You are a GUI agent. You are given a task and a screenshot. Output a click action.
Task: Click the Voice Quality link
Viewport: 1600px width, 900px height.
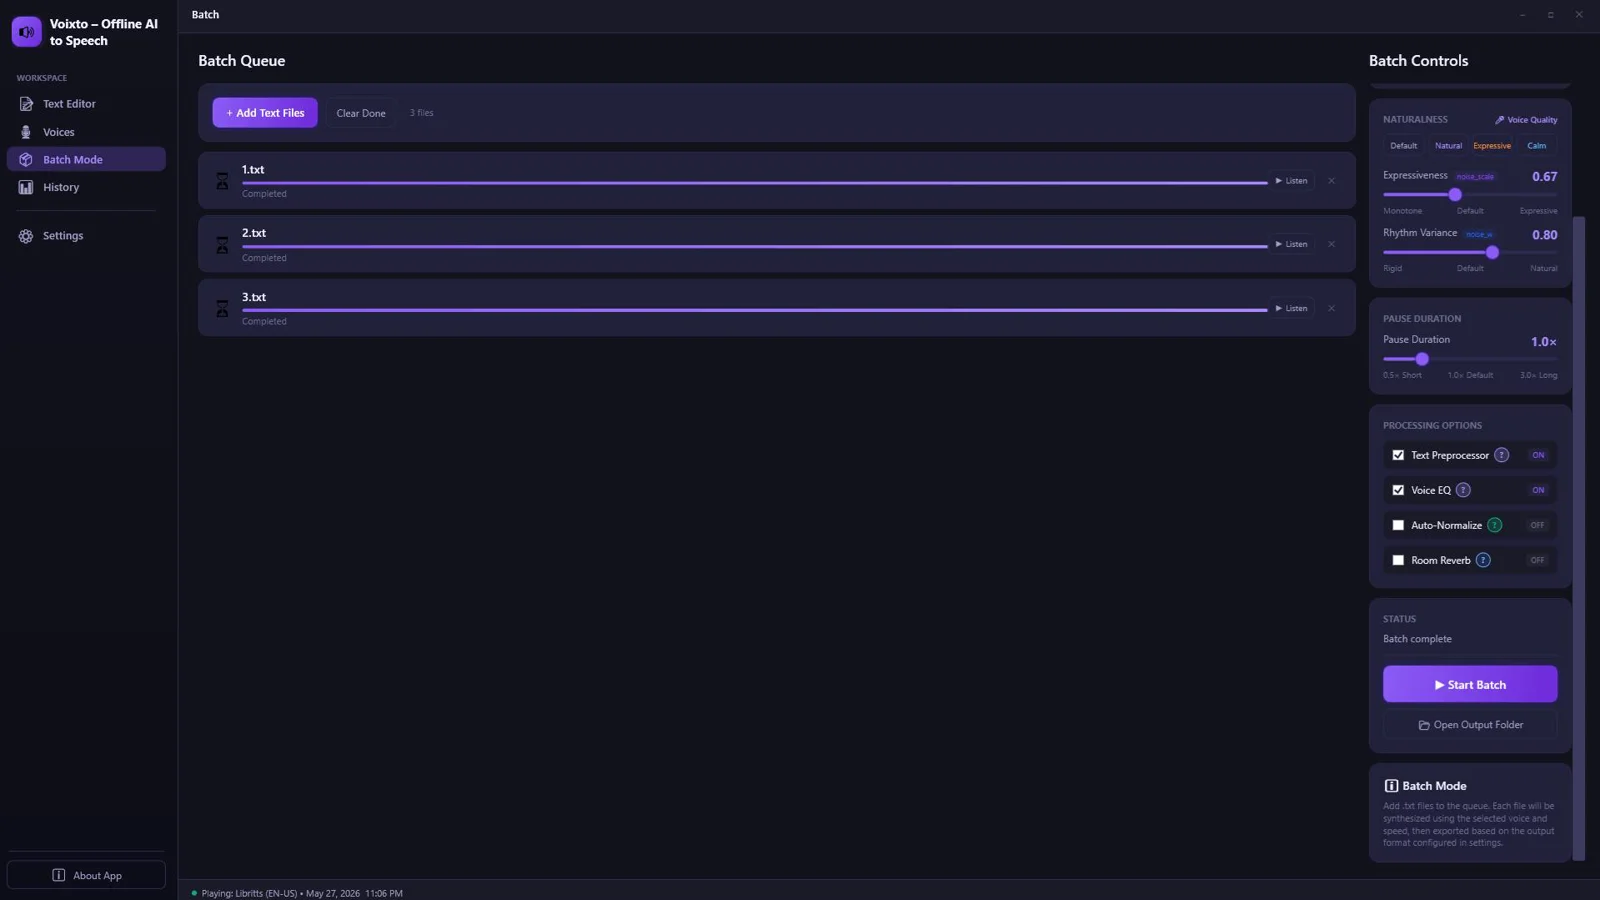[x=1526, y=120]
